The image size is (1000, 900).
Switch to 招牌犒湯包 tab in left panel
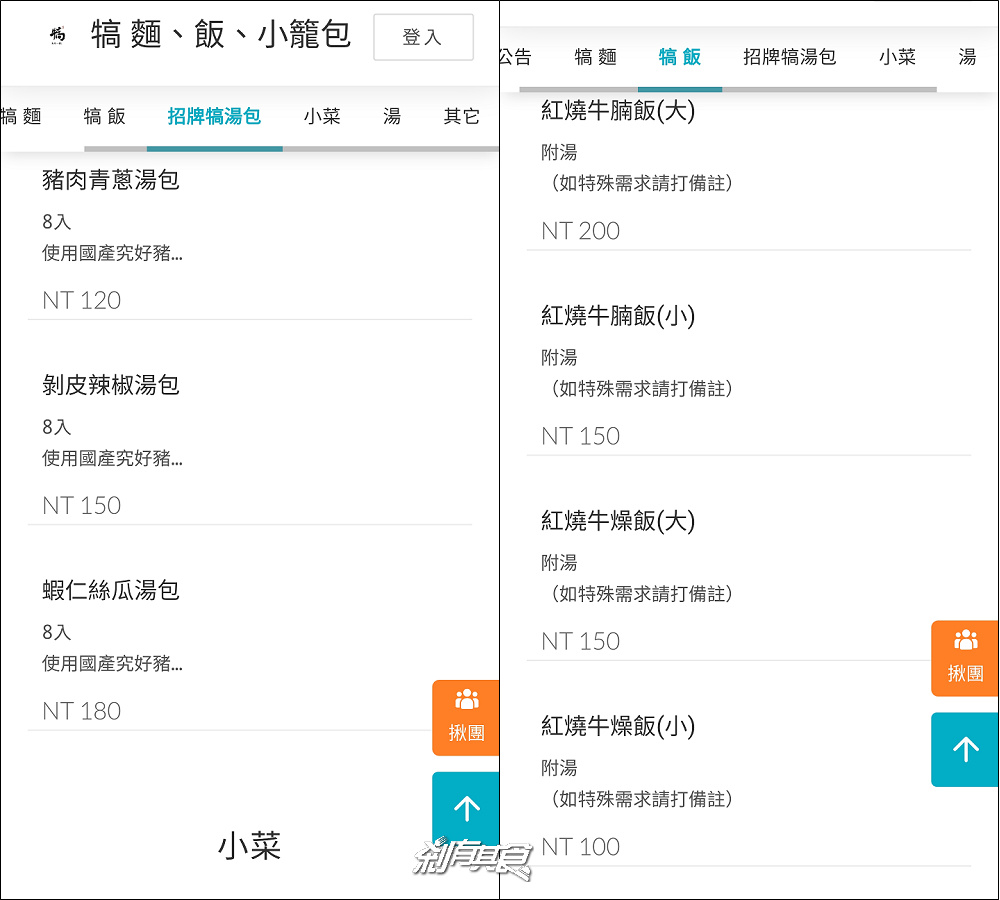[214, 116]
